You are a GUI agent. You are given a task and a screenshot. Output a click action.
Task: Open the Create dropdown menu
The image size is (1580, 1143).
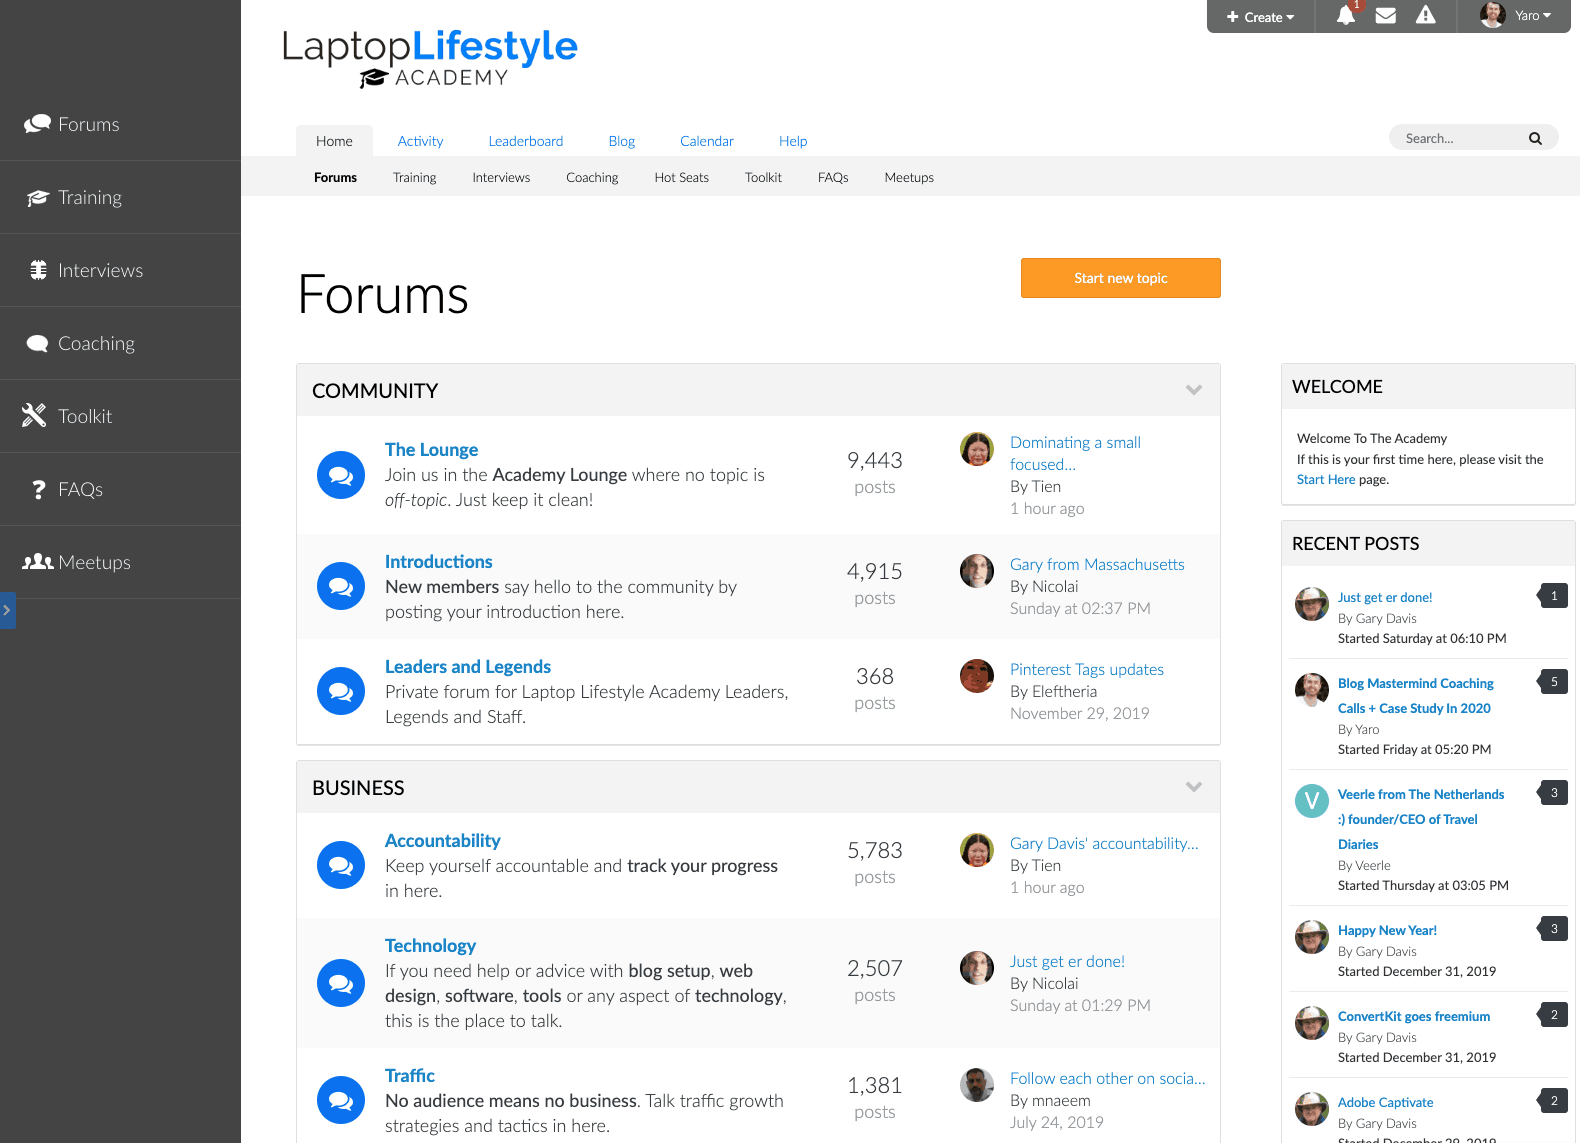1261,17
